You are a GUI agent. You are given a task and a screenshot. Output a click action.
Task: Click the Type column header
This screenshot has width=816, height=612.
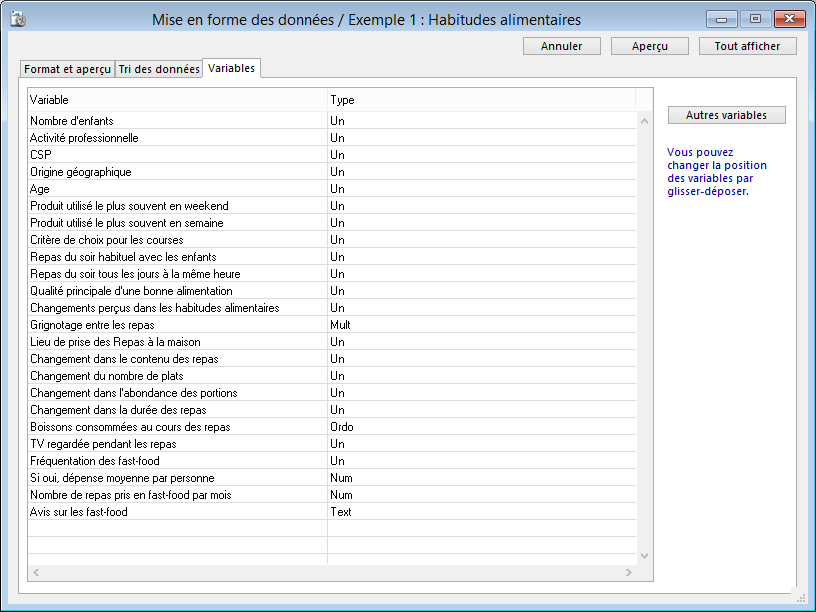pyautogui.click(x=481, y=100)
